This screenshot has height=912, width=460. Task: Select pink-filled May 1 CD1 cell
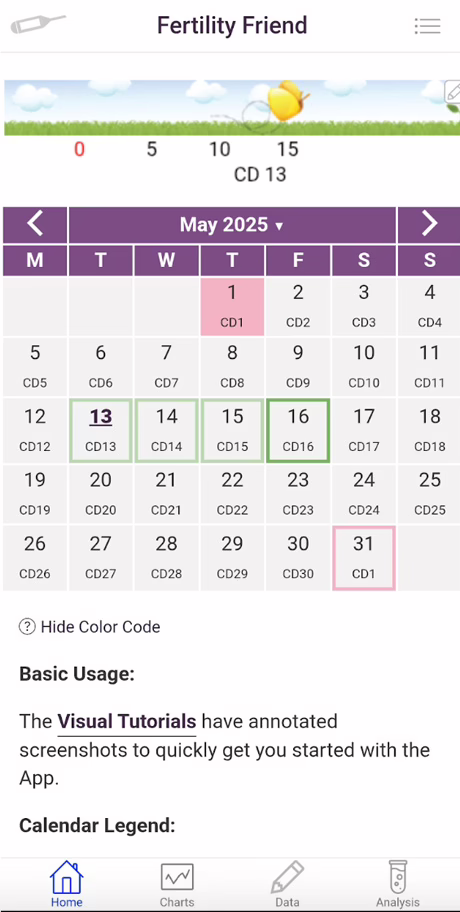(x=232, y=307)
